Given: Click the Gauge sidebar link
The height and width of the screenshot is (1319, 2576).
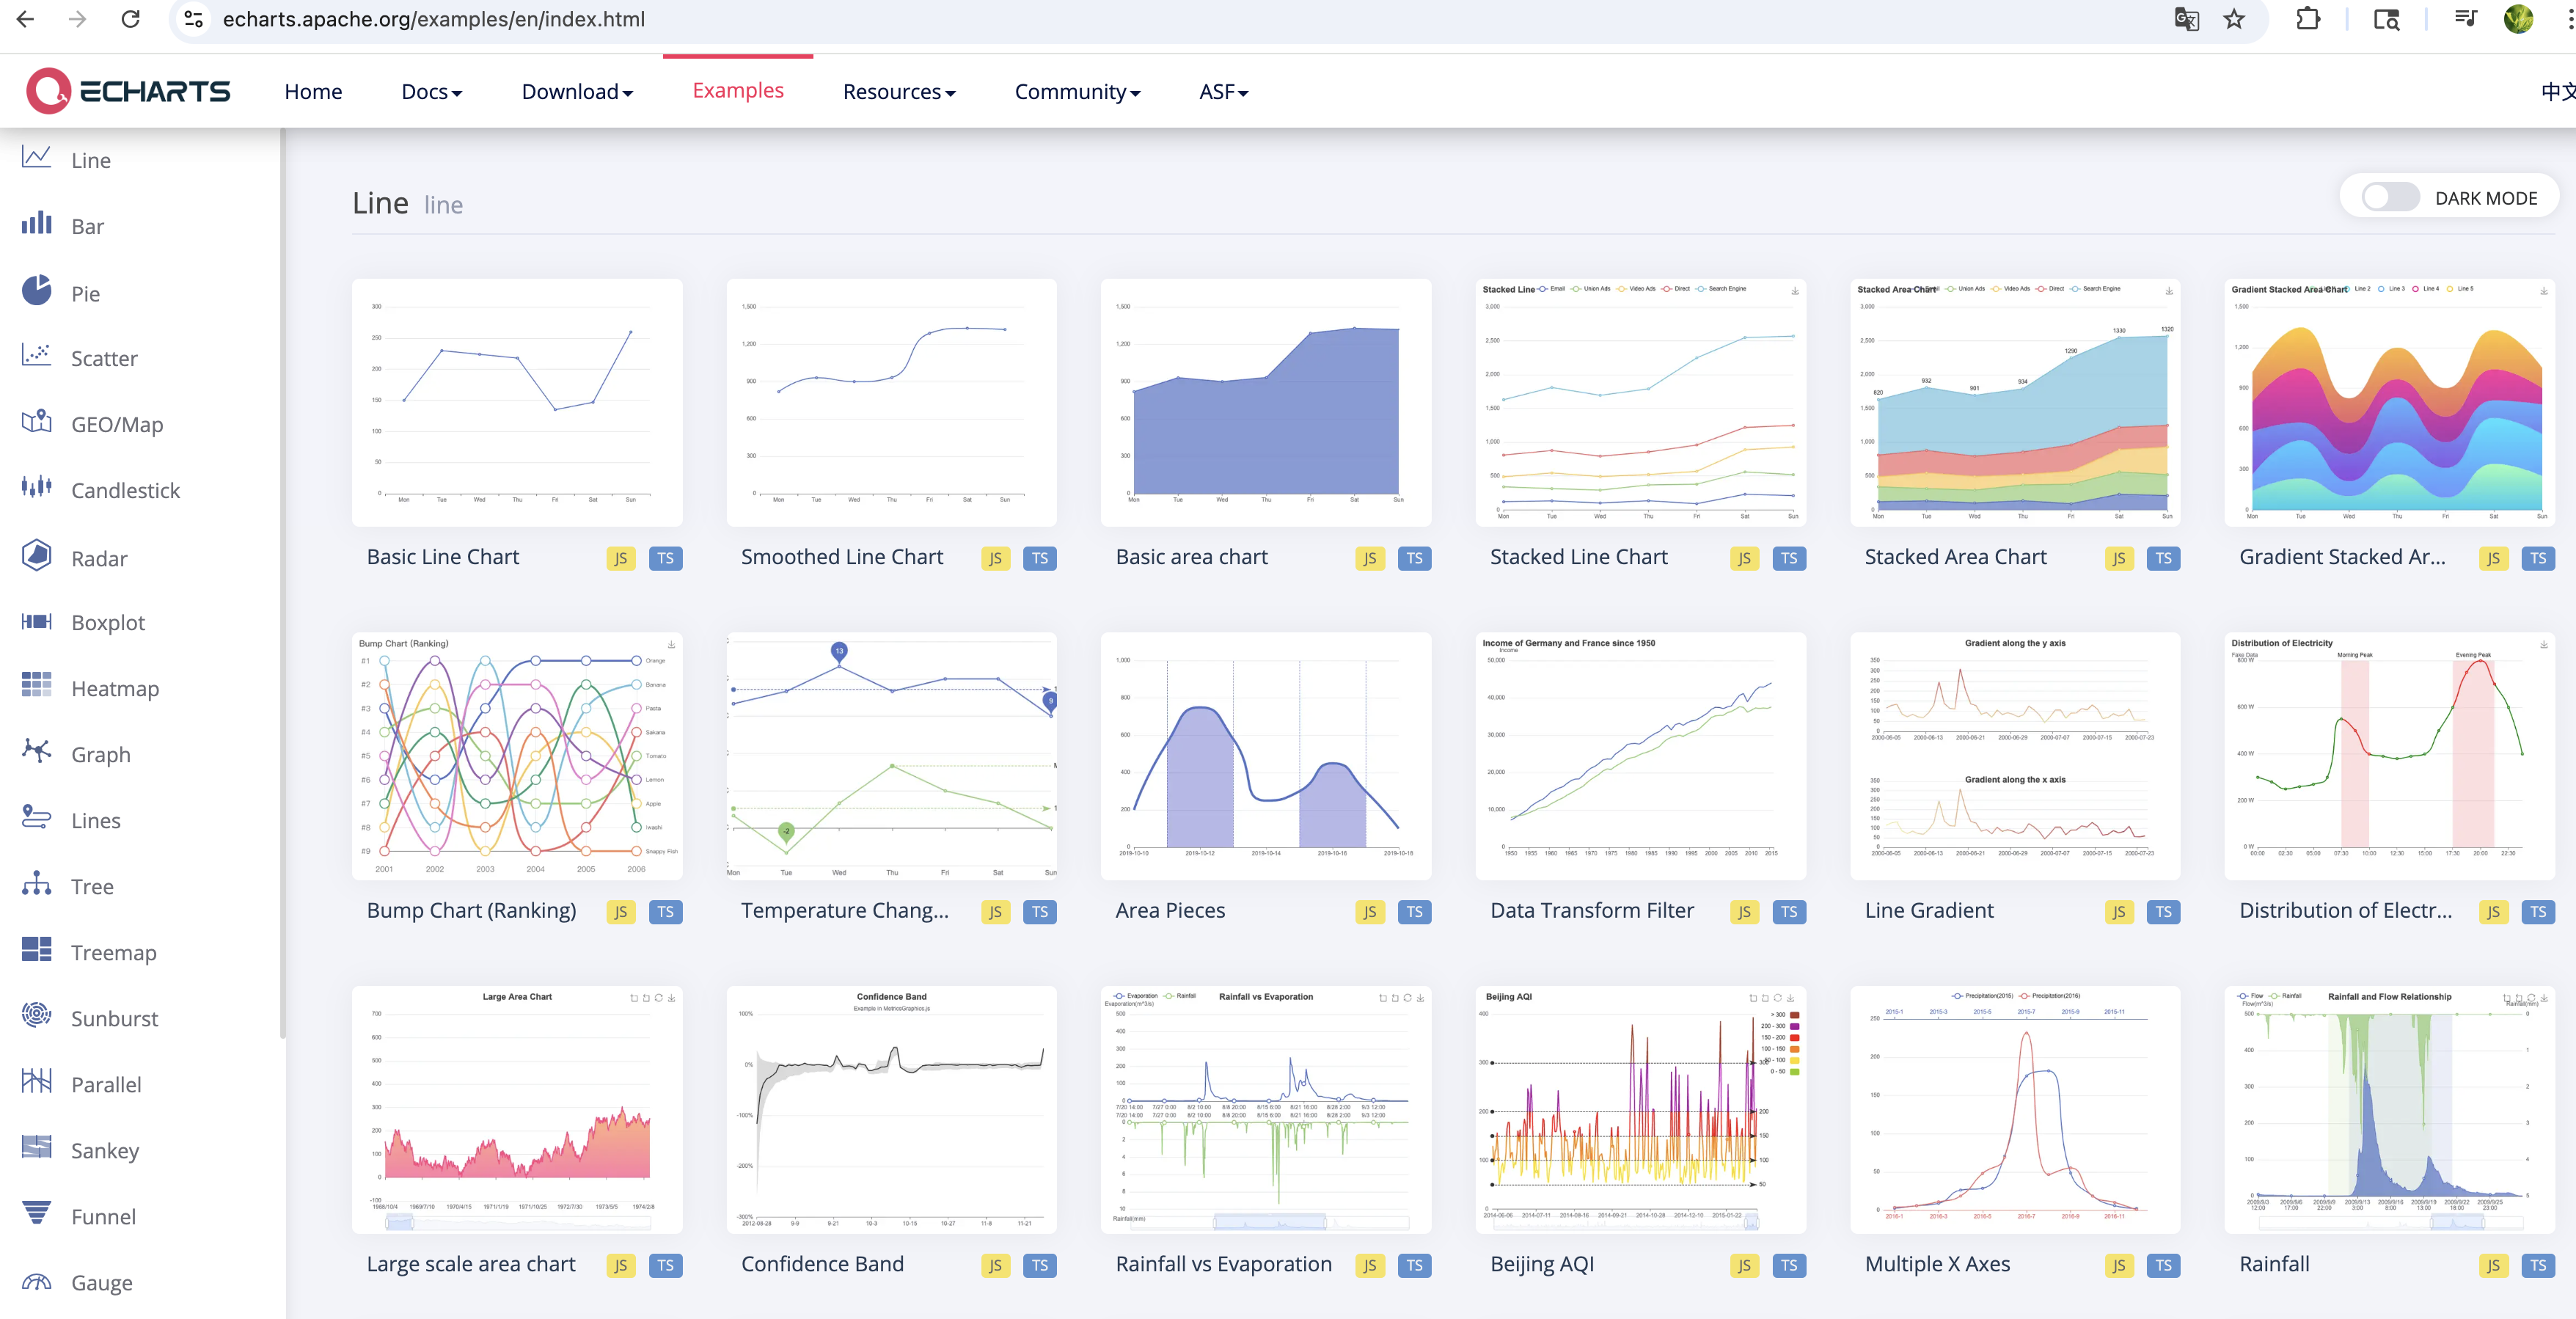Looking at the screenshot, I should click(x=101, y=1282).
